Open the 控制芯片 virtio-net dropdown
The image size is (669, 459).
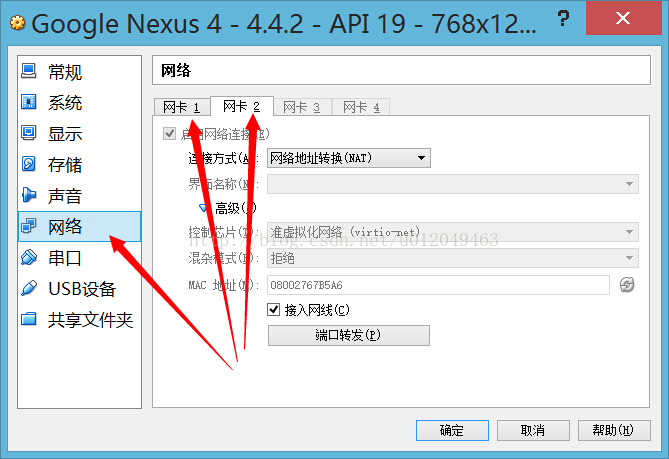453,232
